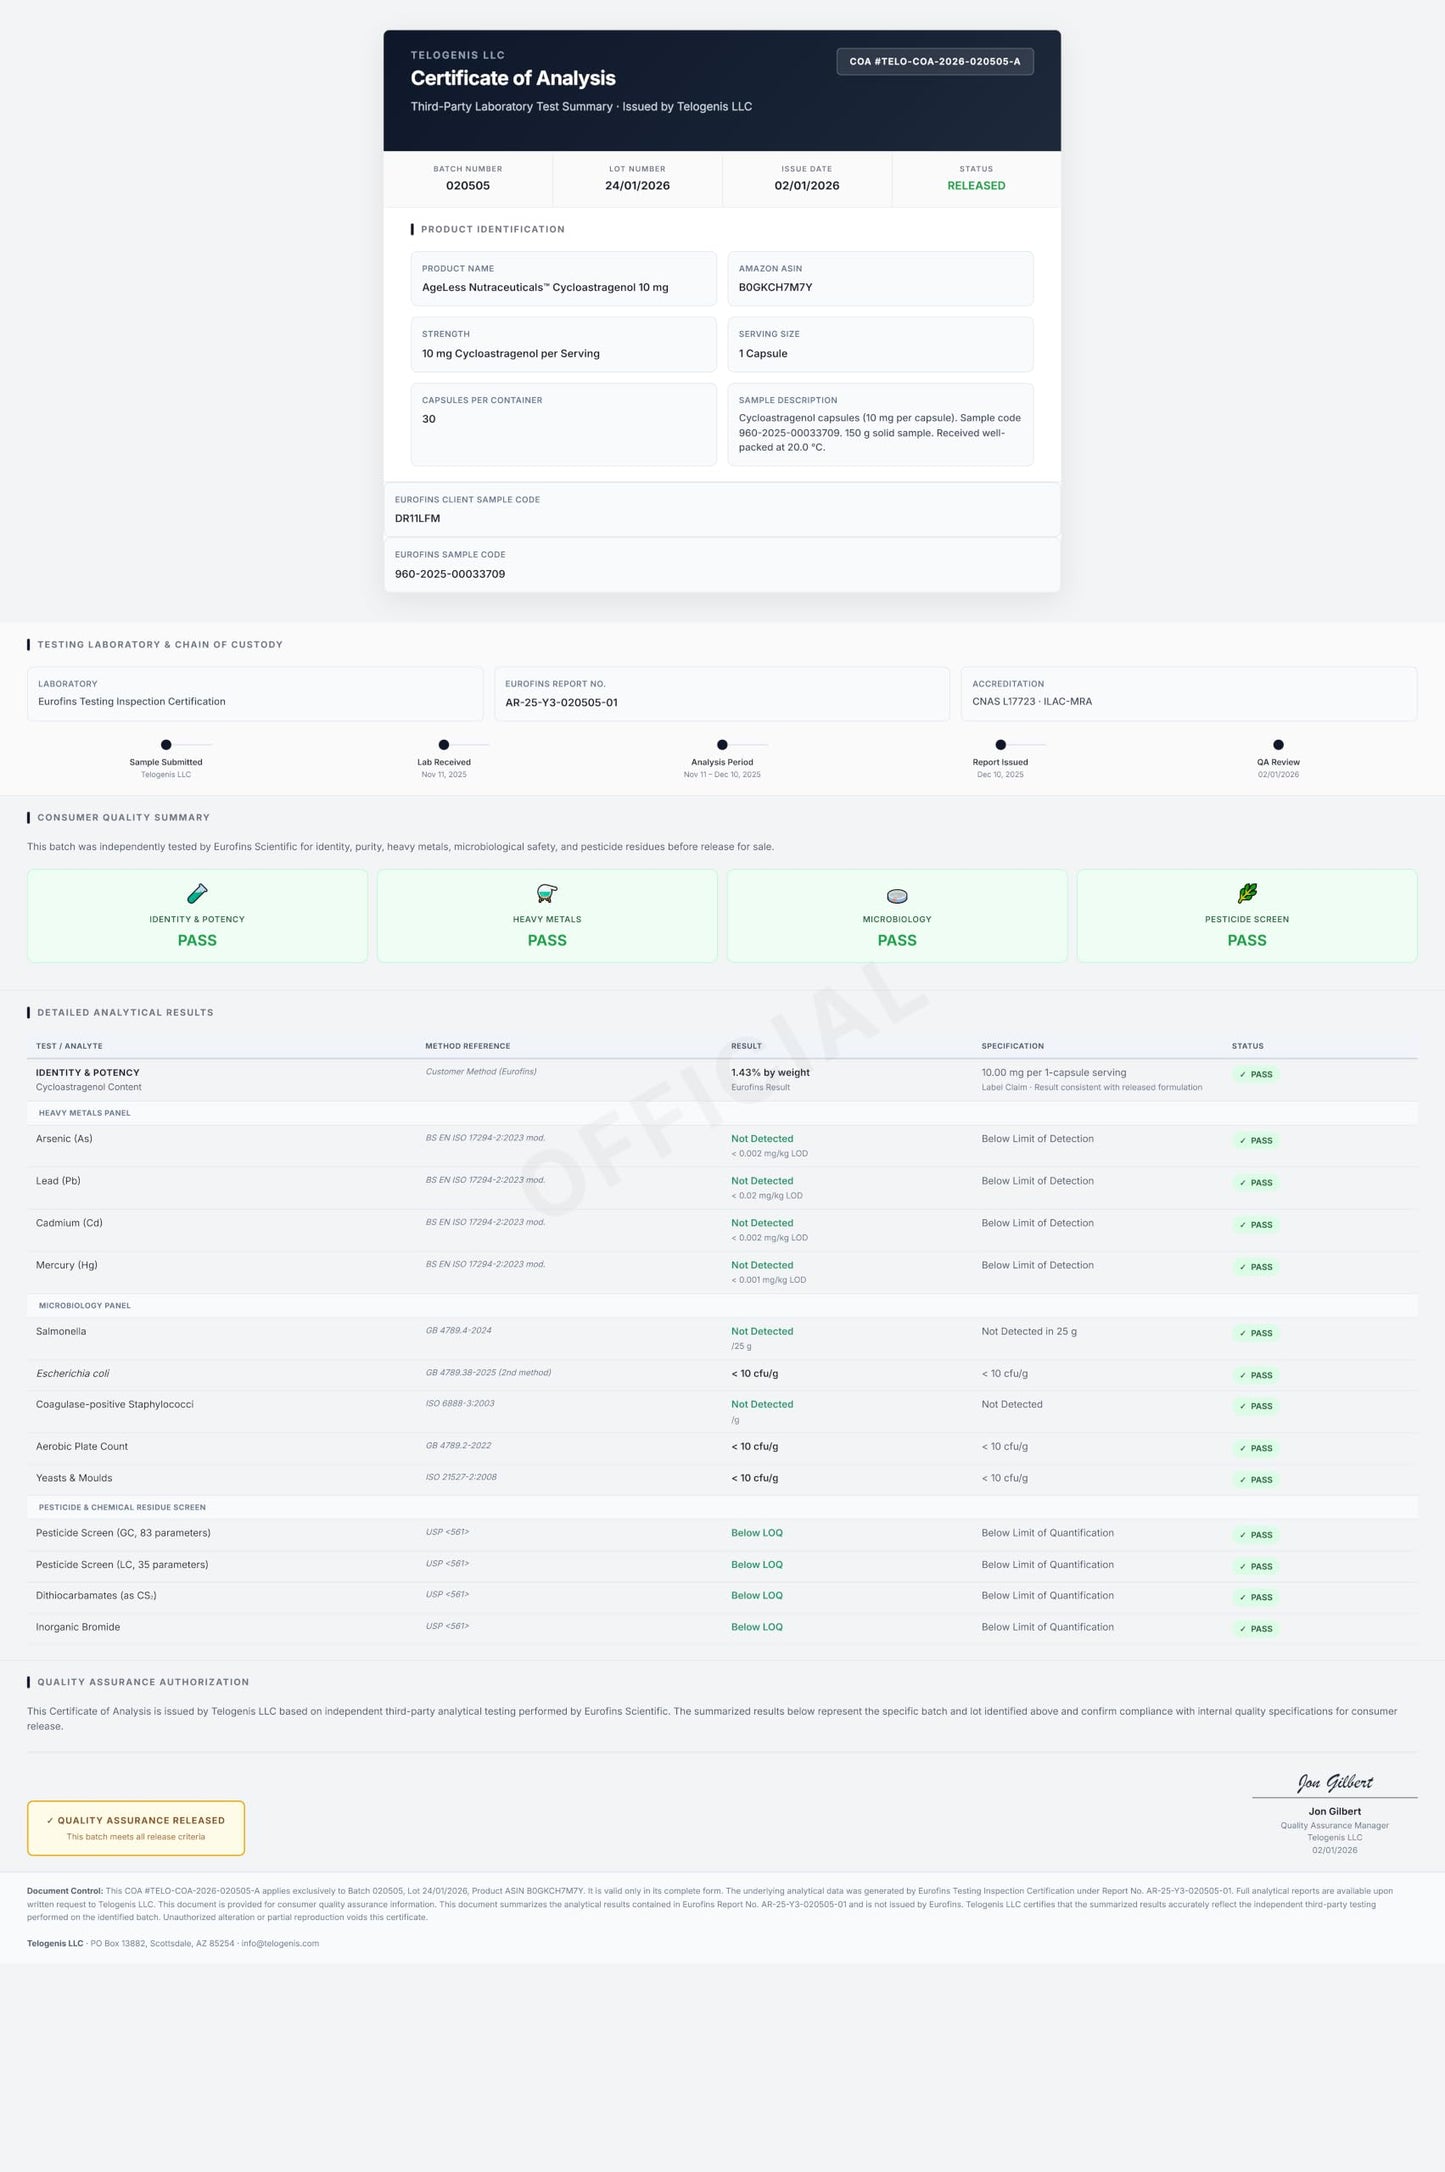Screen dimensions: 1445x2172
Task: Click the Mercury (Hg) analyte name
Action: click(67, 1266)
